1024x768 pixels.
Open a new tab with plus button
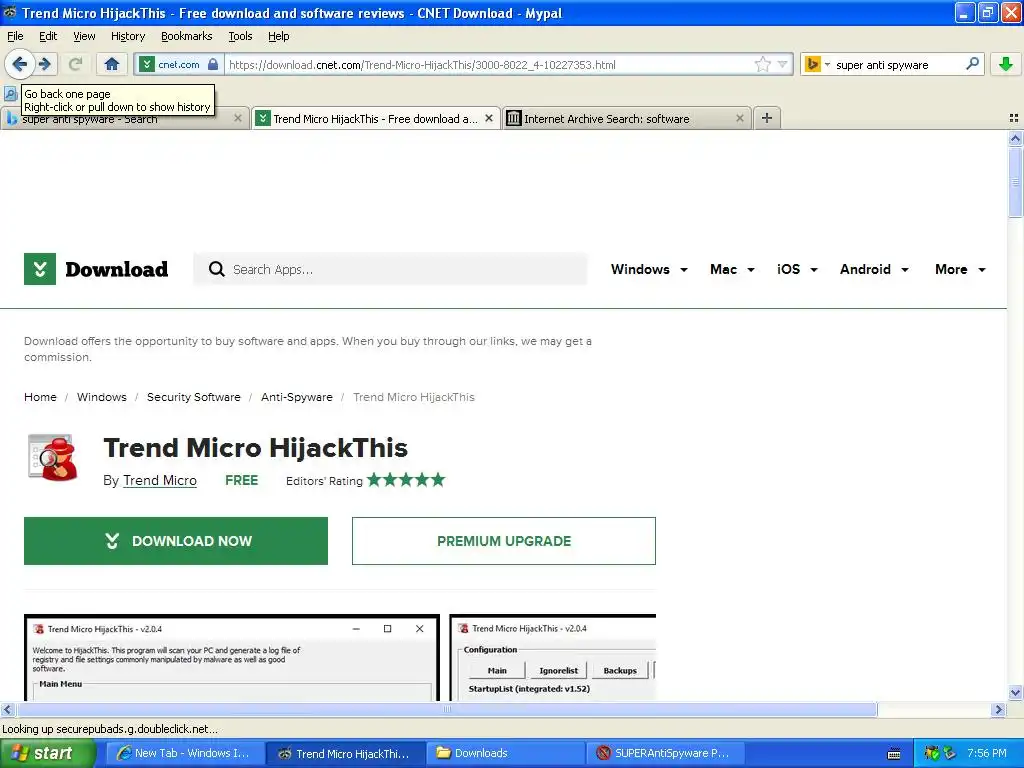coord(767,118)
